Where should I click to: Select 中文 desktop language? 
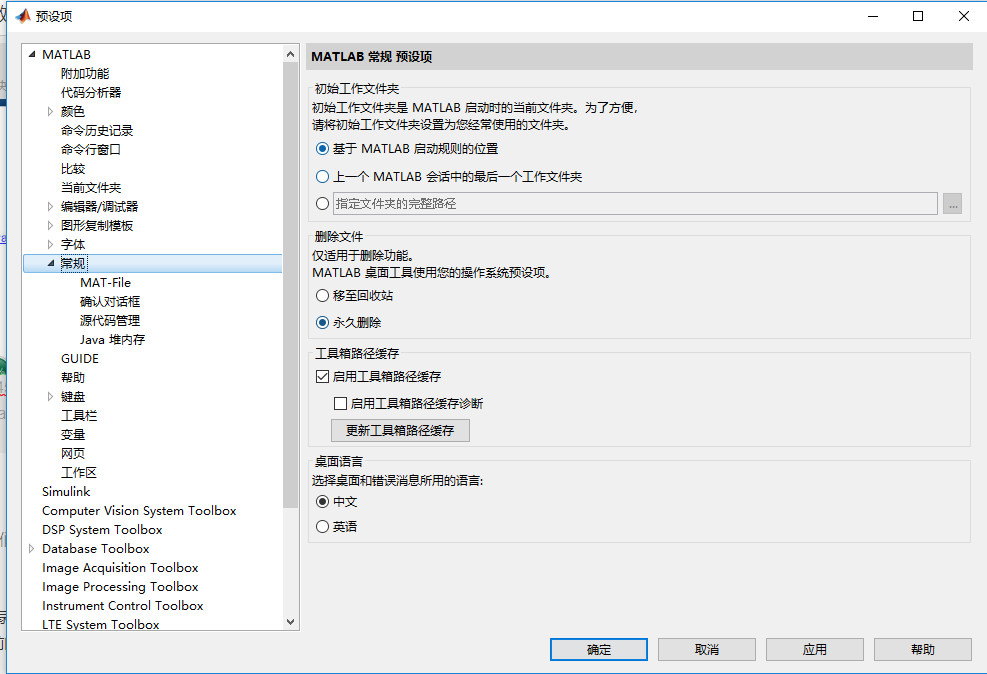(322, 502)
